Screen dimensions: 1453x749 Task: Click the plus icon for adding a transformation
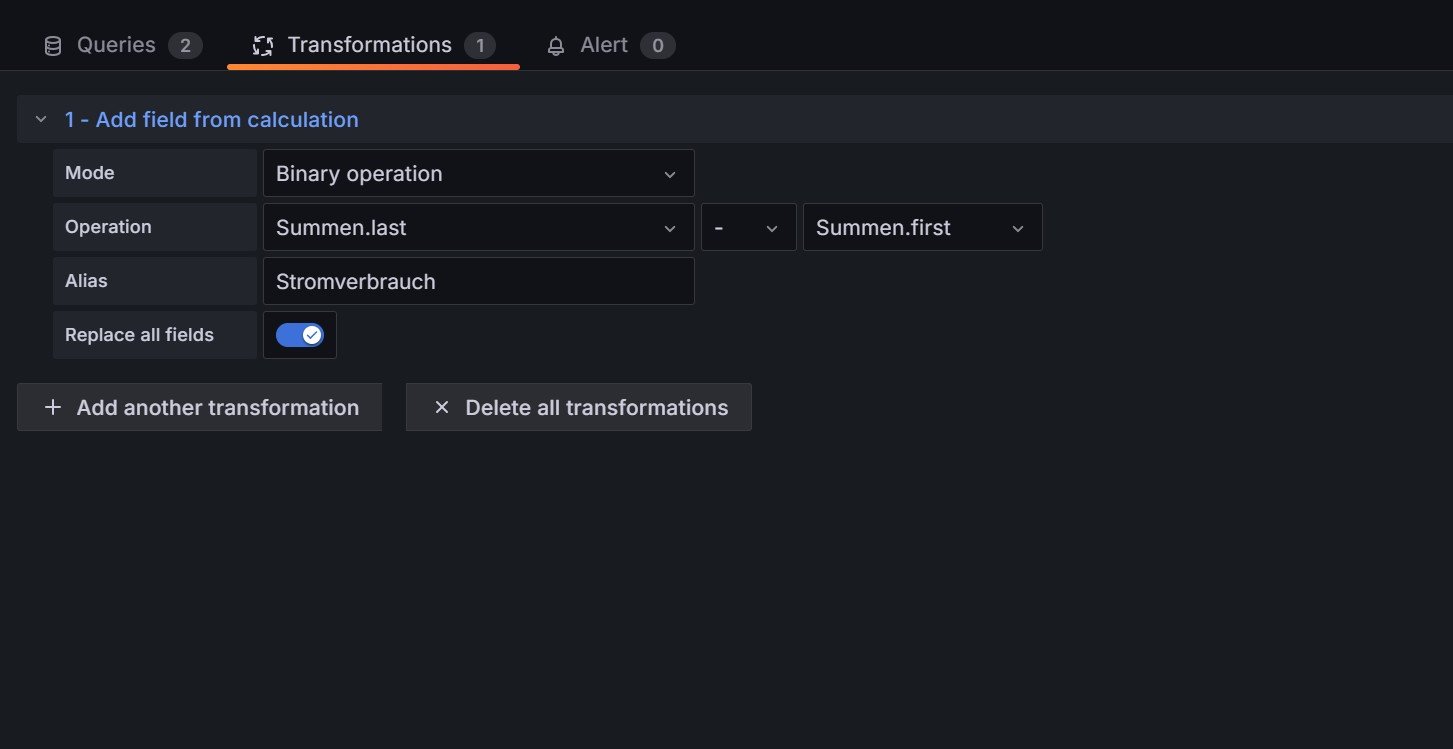[x=53, y=408]
